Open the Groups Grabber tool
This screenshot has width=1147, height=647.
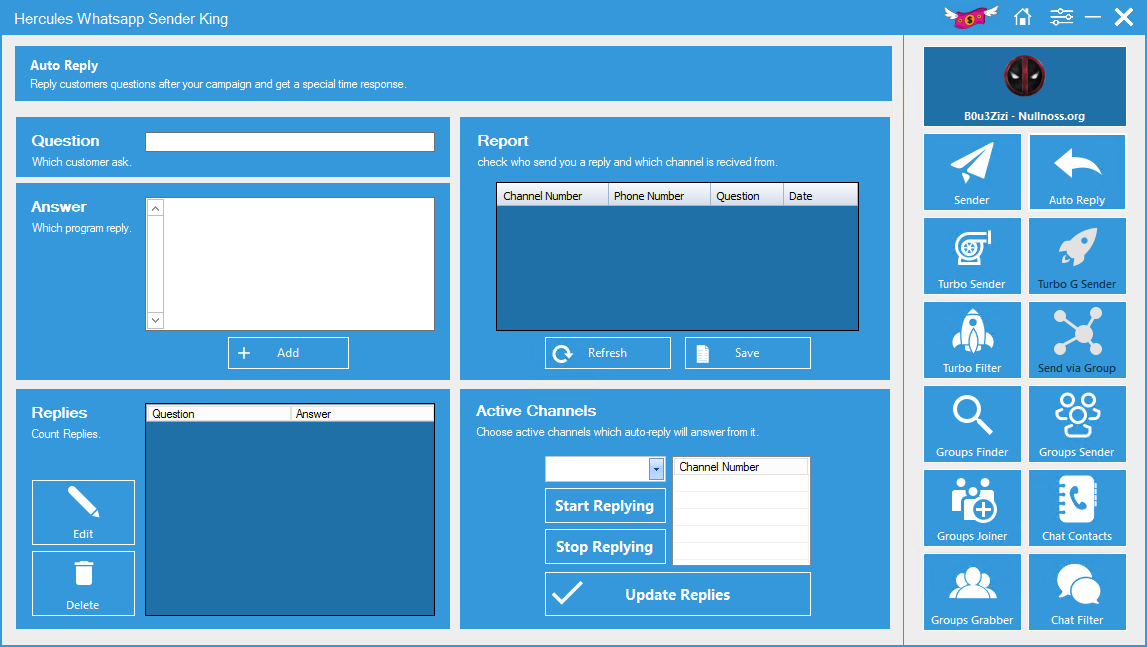[x=972, y=592]
